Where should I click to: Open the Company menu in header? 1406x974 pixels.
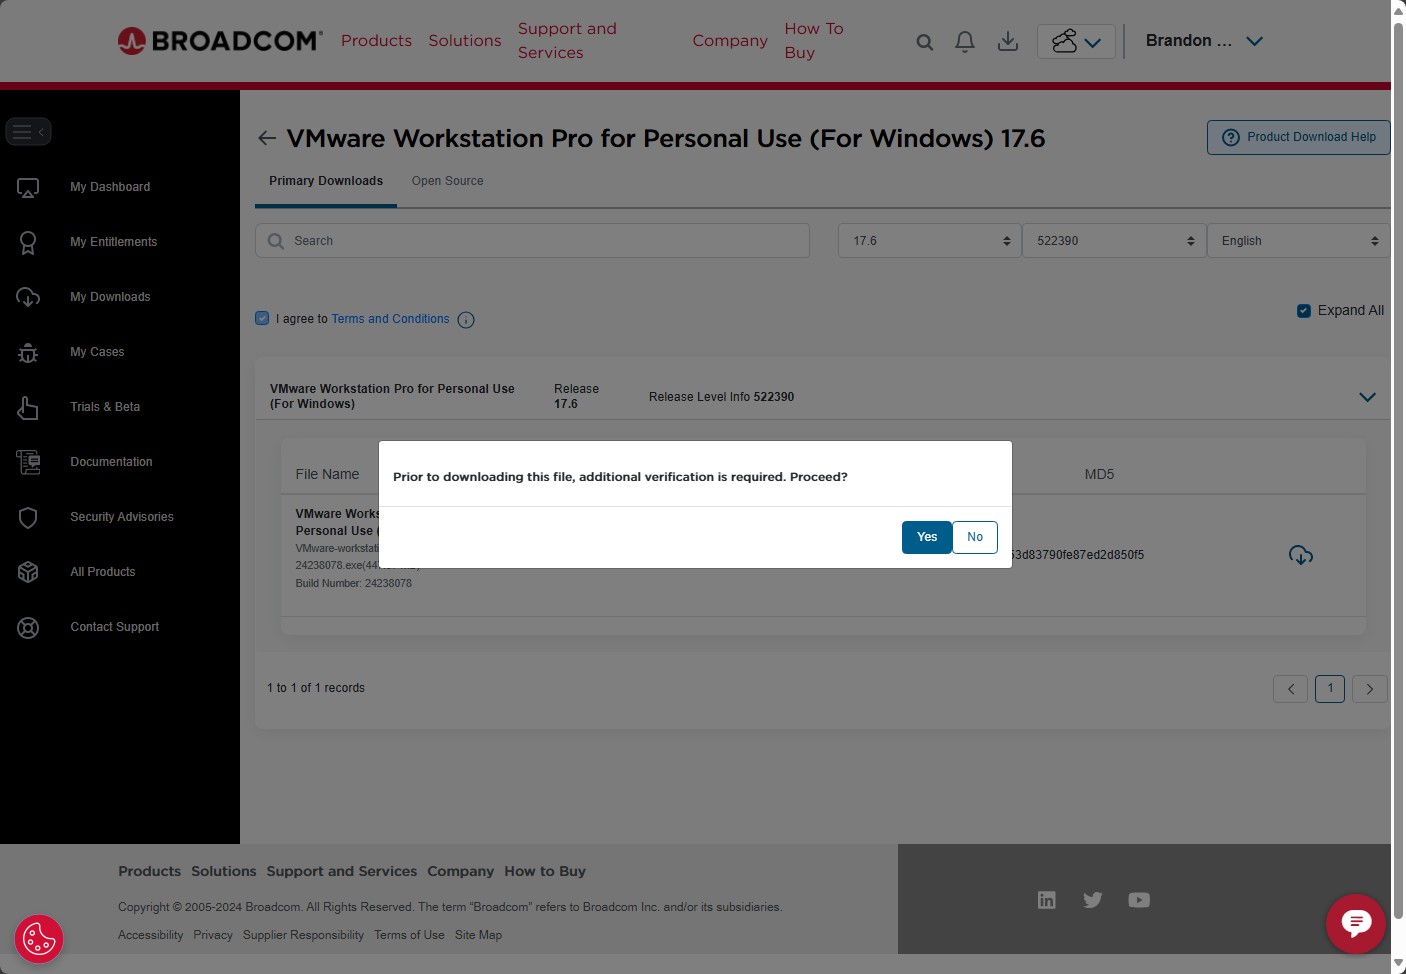pyautogui.click(x=730, y=40)
